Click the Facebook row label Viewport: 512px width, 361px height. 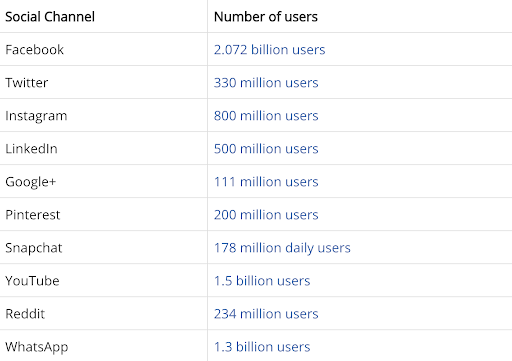pos(34,50)
